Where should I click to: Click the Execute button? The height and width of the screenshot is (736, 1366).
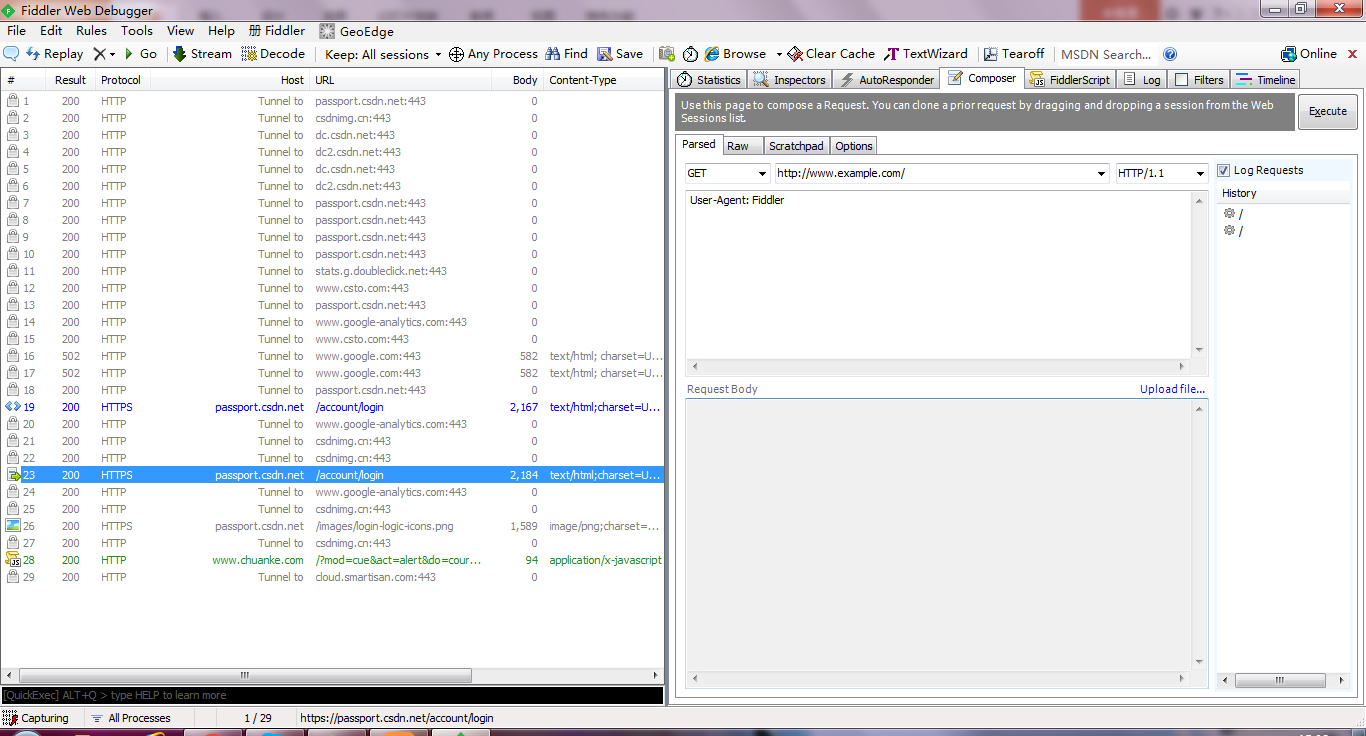pyautogui.click(x=1328, y=111)
